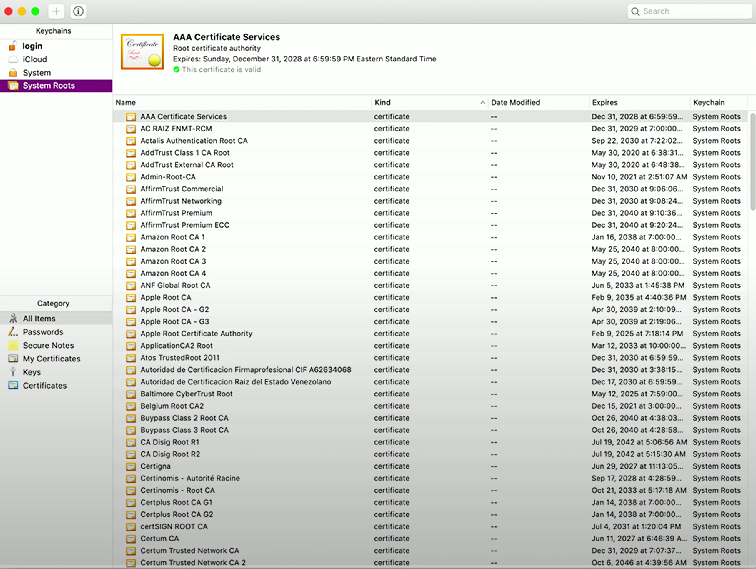
Task: Select Apple Root Certificate Authority row
Action: [431, 334]
